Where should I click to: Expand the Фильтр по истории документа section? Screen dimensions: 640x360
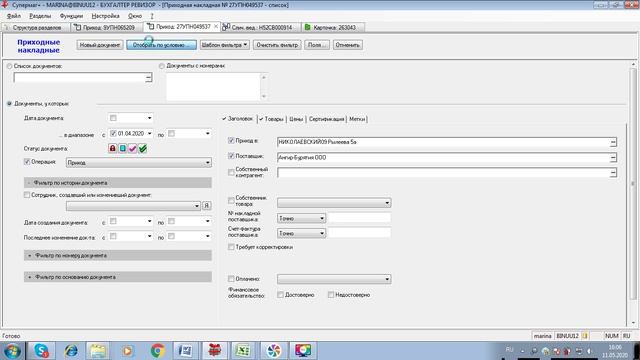[118, 183]
